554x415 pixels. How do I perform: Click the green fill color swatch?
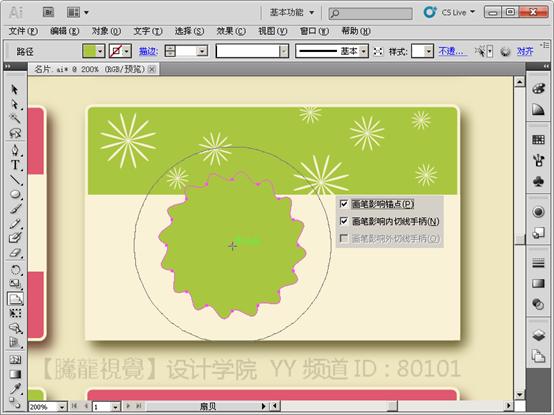pyautogui.click(x=89, y=52)
